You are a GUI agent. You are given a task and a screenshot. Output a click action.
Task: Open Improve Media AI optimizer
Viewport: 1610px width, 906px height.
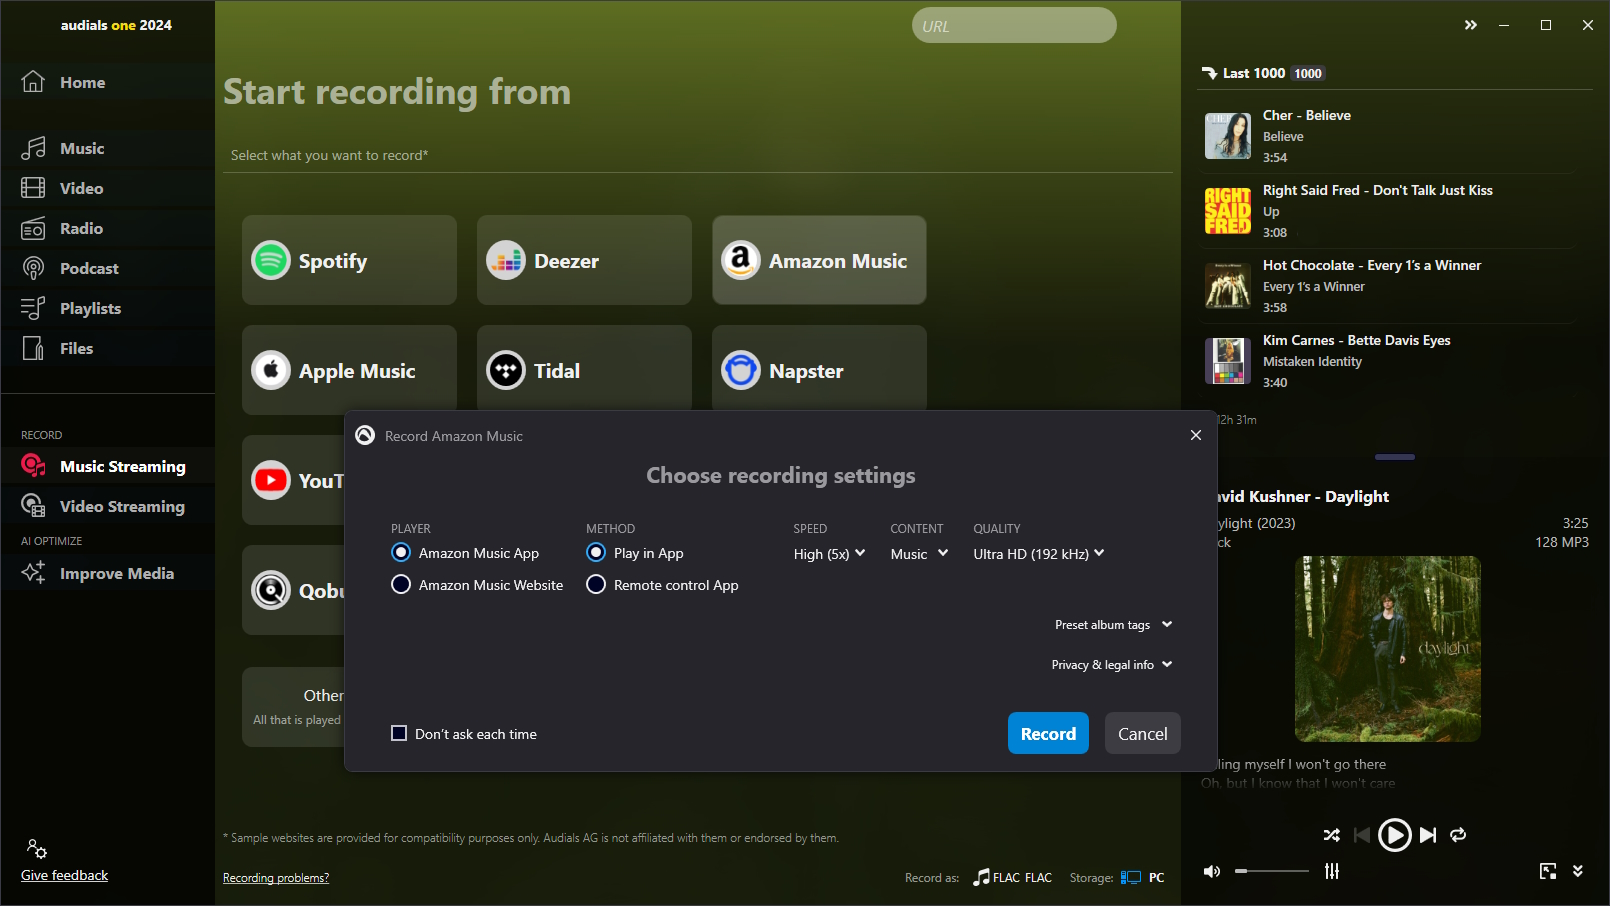coord(107,573)
